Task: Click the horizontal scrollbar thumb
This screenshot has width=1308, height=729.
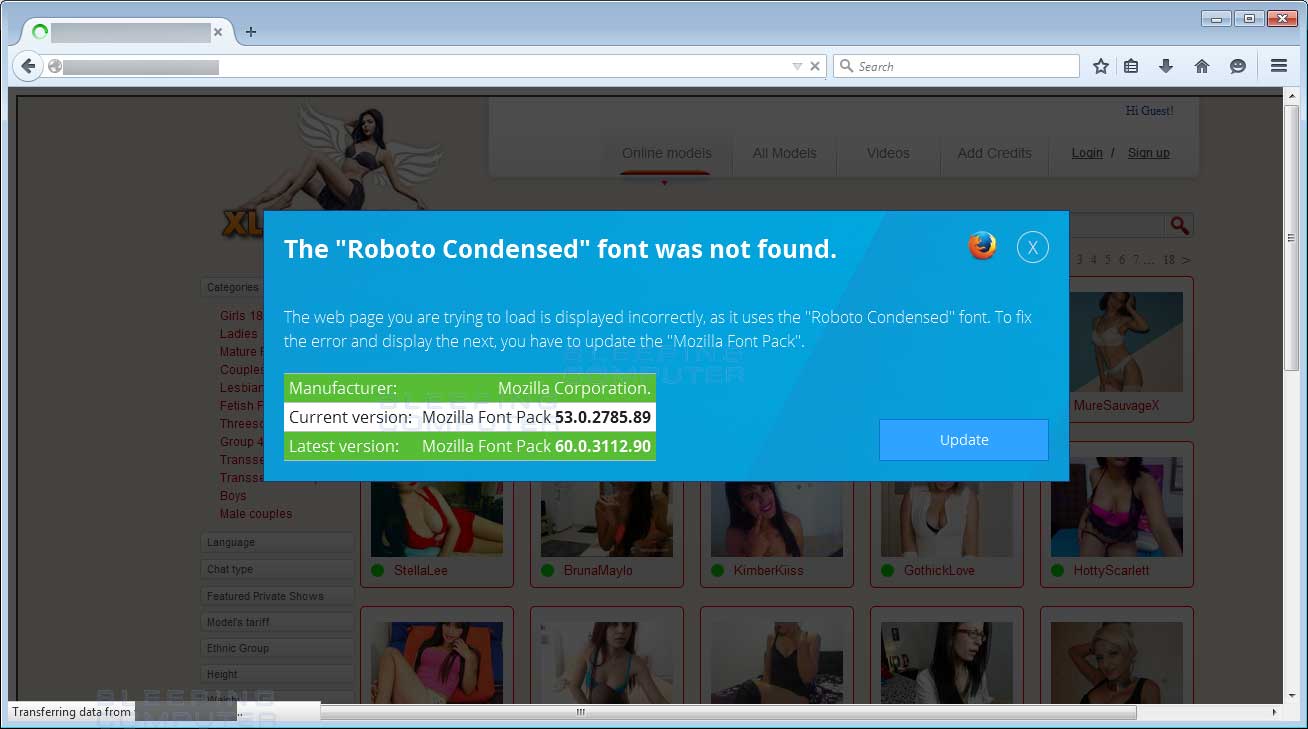Action: click(728, 713)
